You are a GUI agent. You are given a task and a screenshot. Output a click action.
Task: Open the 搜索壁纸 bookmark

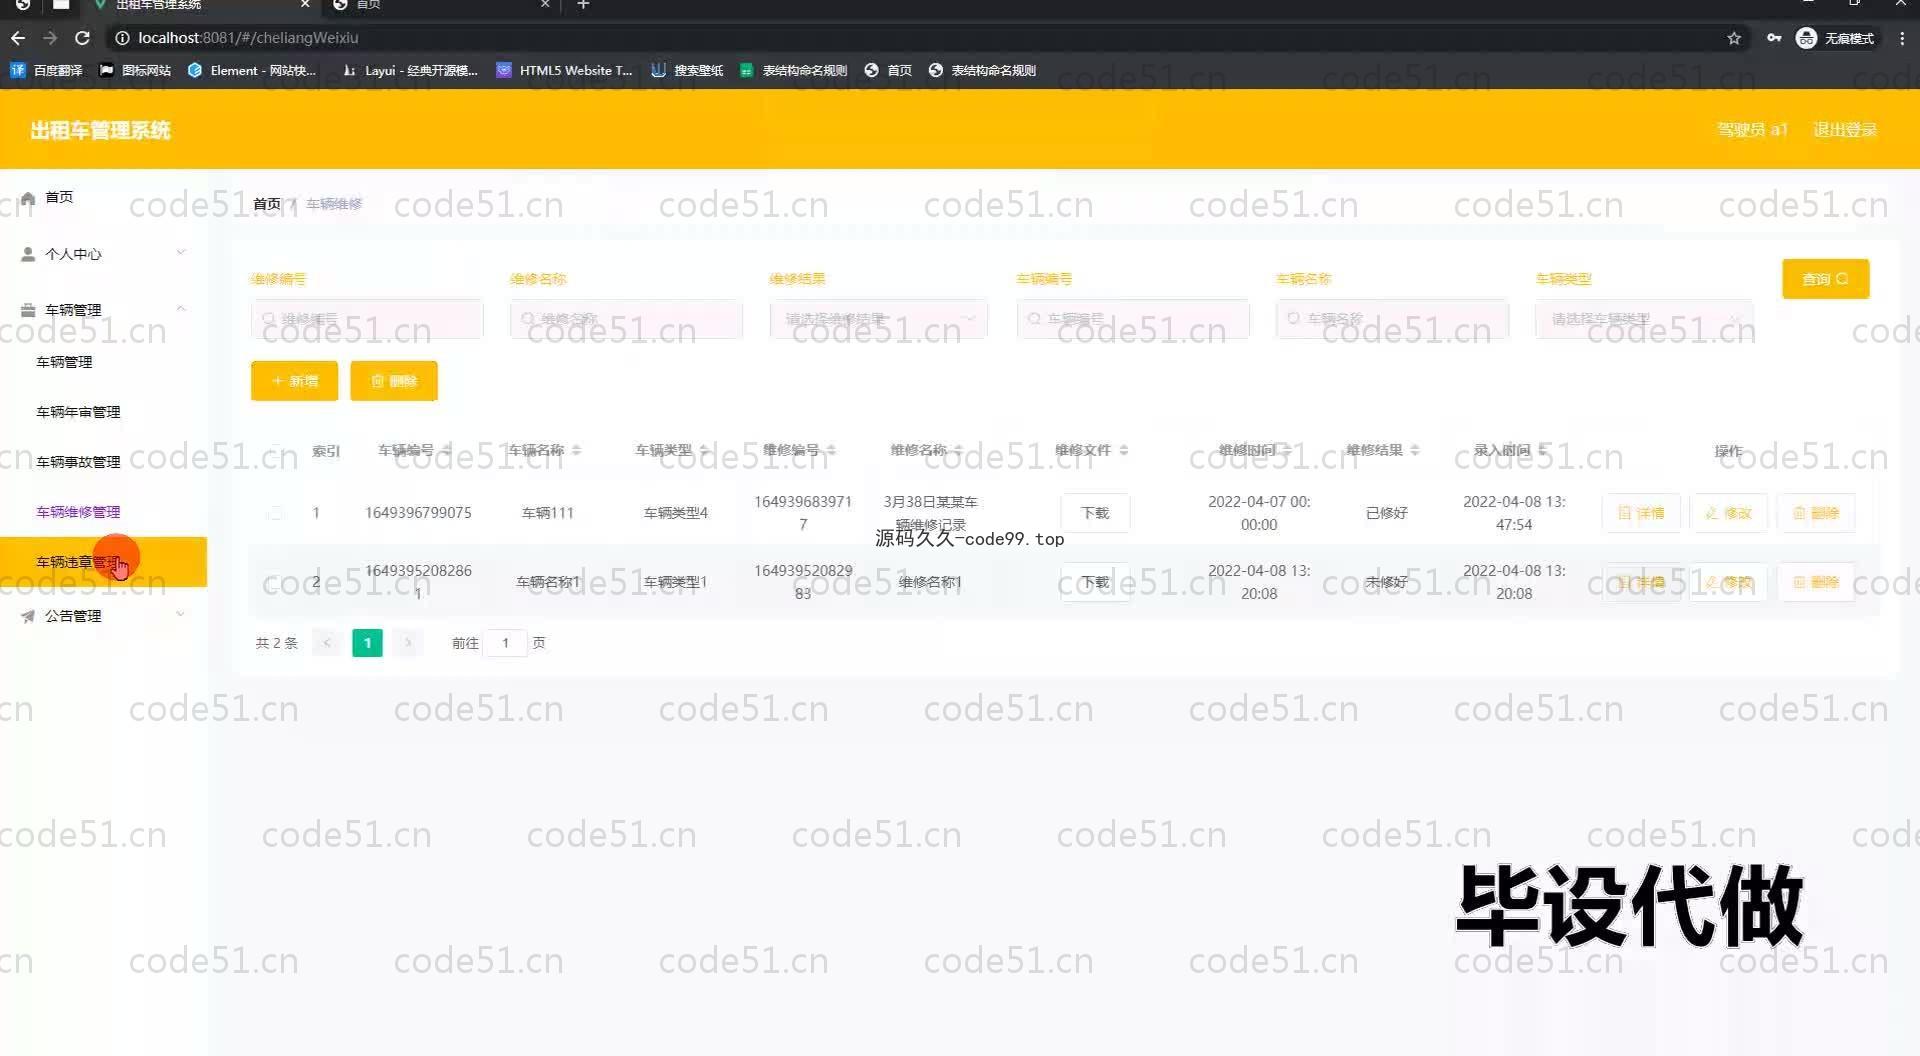tap(687, 70)
